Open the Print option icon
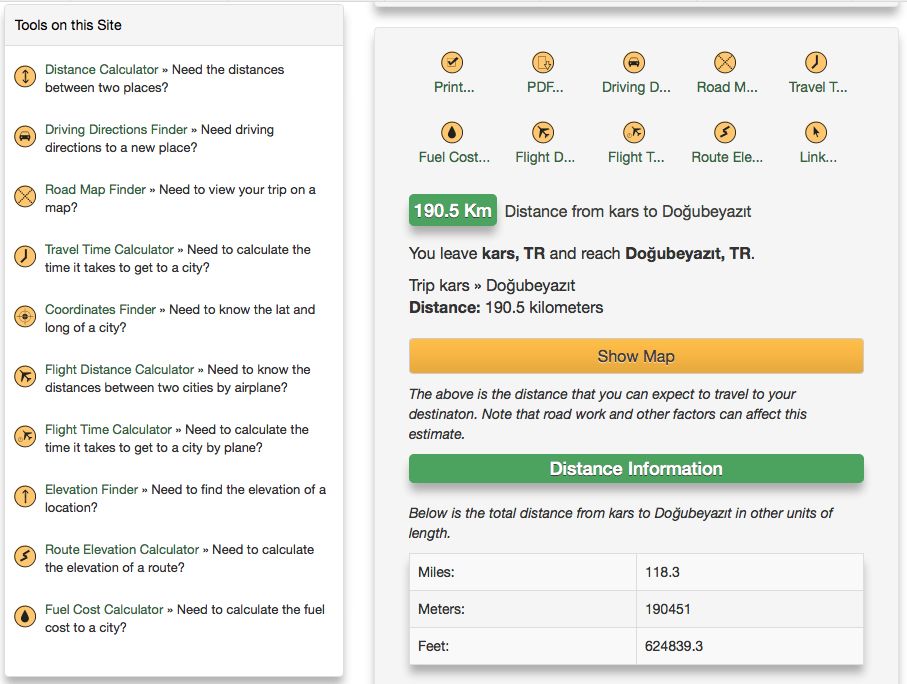 (x=452, y=61)
